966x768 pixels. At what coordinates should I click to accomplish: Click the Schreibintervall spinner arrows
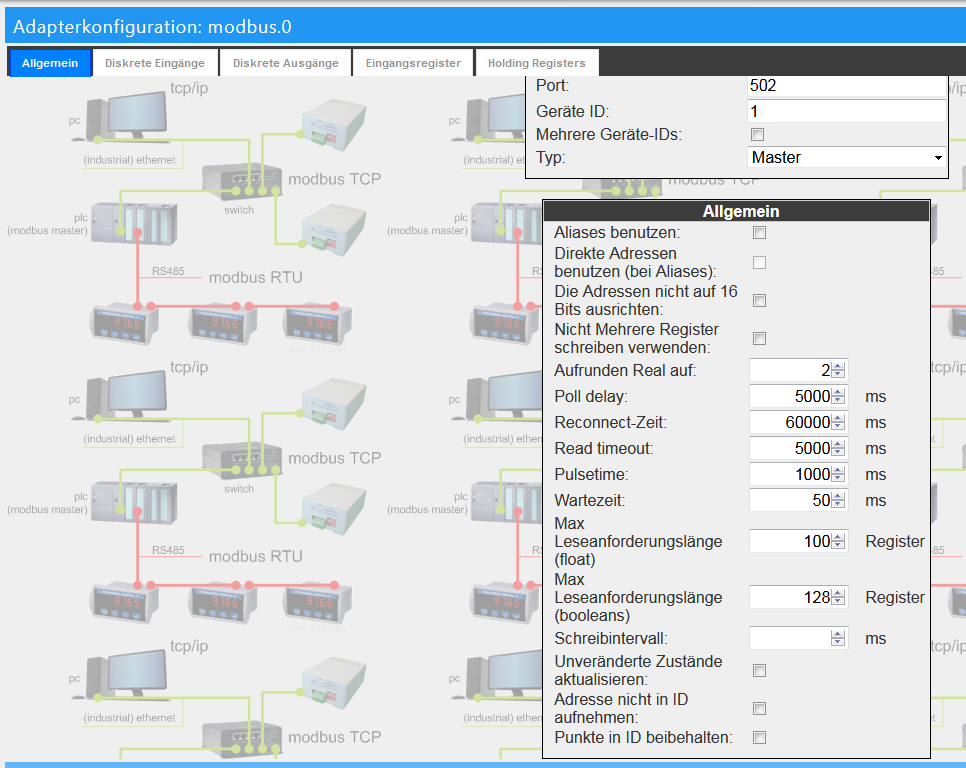click(838, 639)
